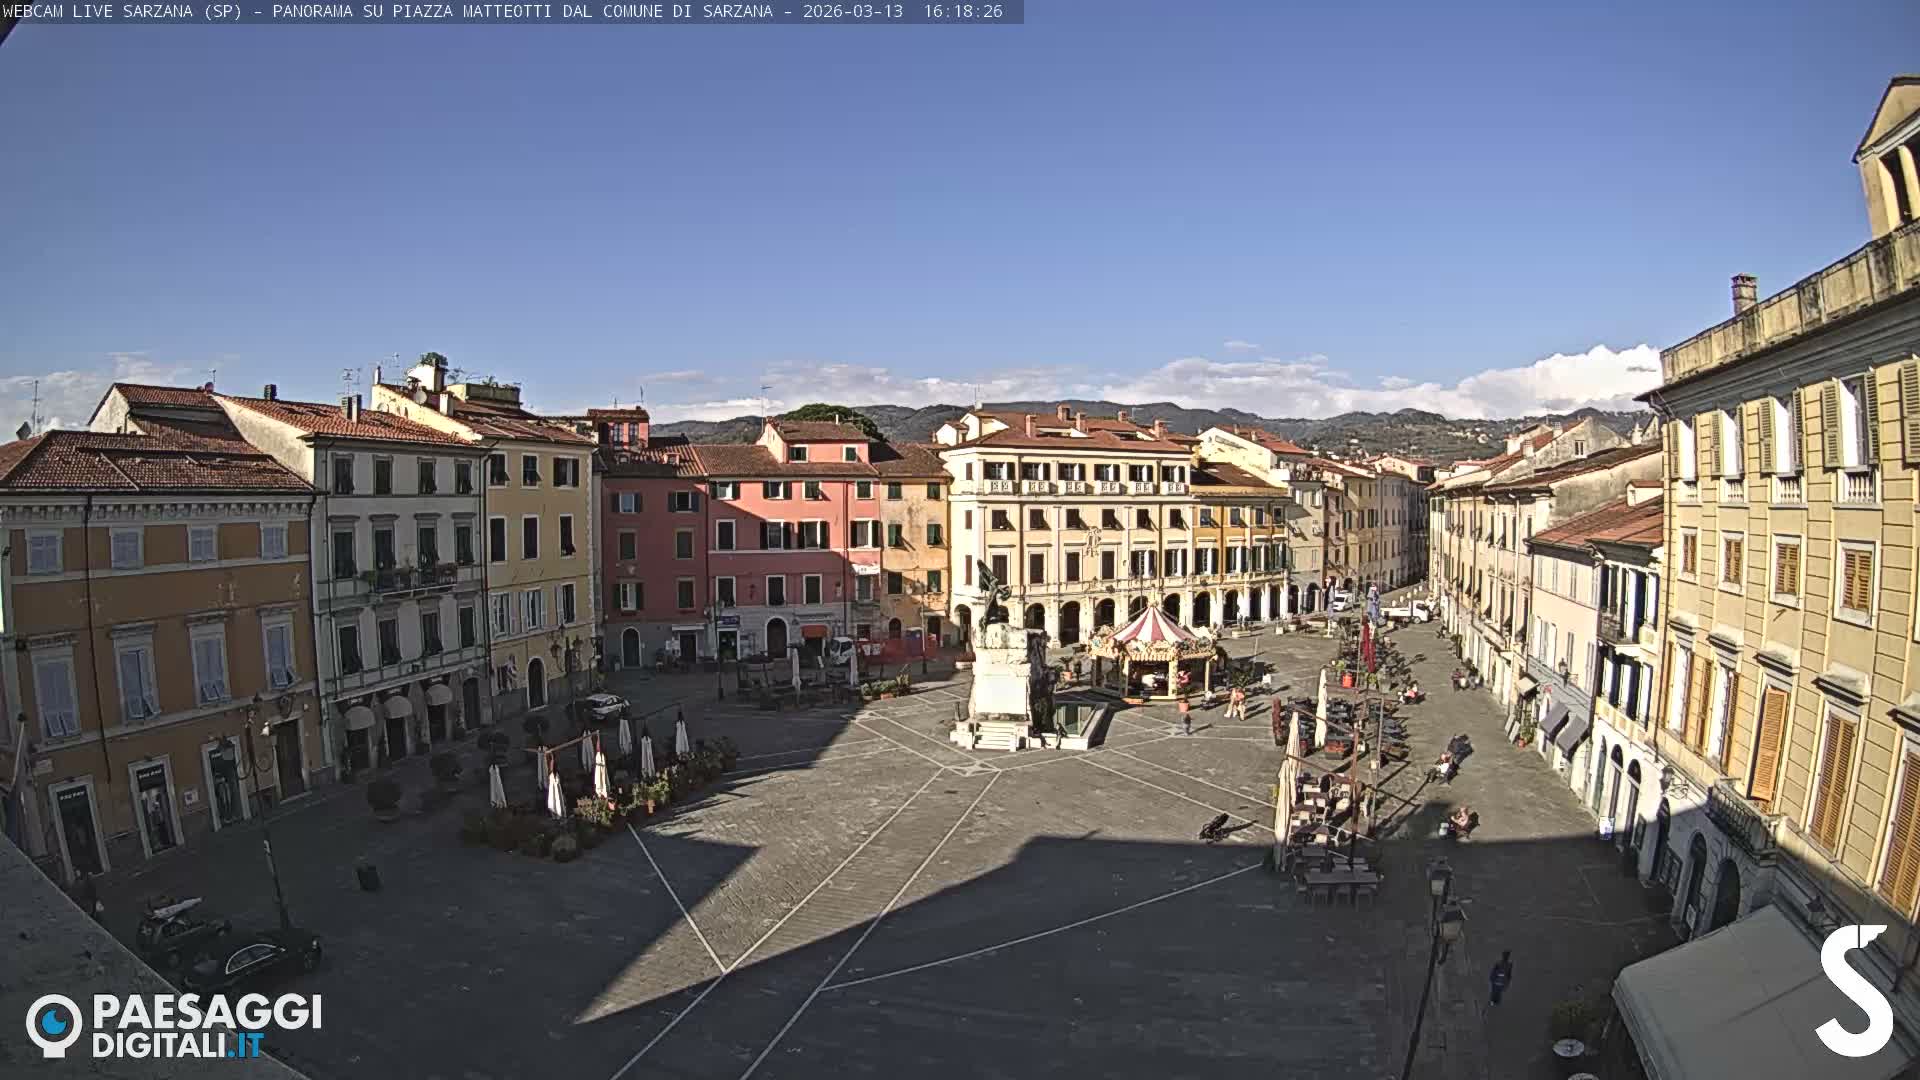
Task: Click the Paesaggi Digitali eye logo icon
Action: click(54, 1025)
